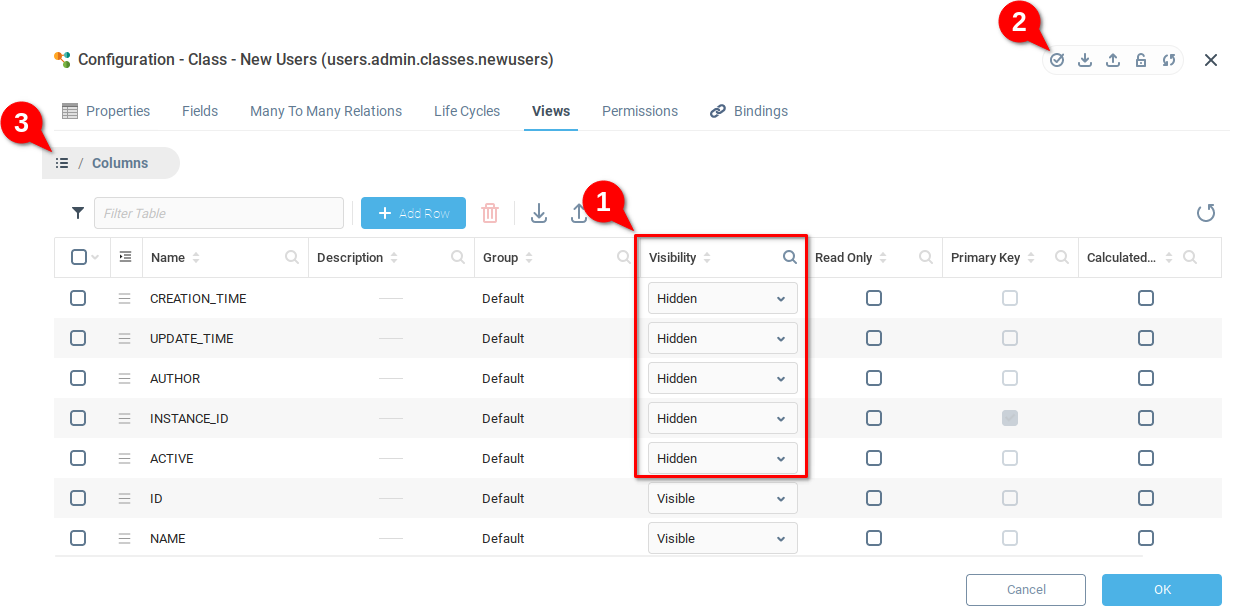Screen dimensions: 1234x613
Task: Open Visibility dropdown for CREATION_TIME
Action: point(722,298)
